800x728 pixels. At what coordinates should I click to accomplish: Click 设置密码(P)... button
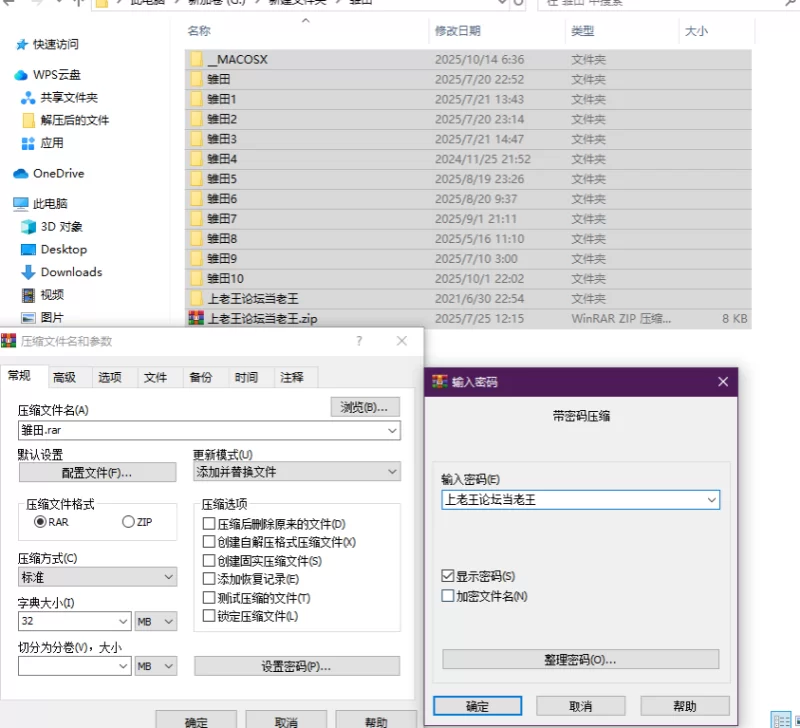pyautogui.click(x=297, y=666)
